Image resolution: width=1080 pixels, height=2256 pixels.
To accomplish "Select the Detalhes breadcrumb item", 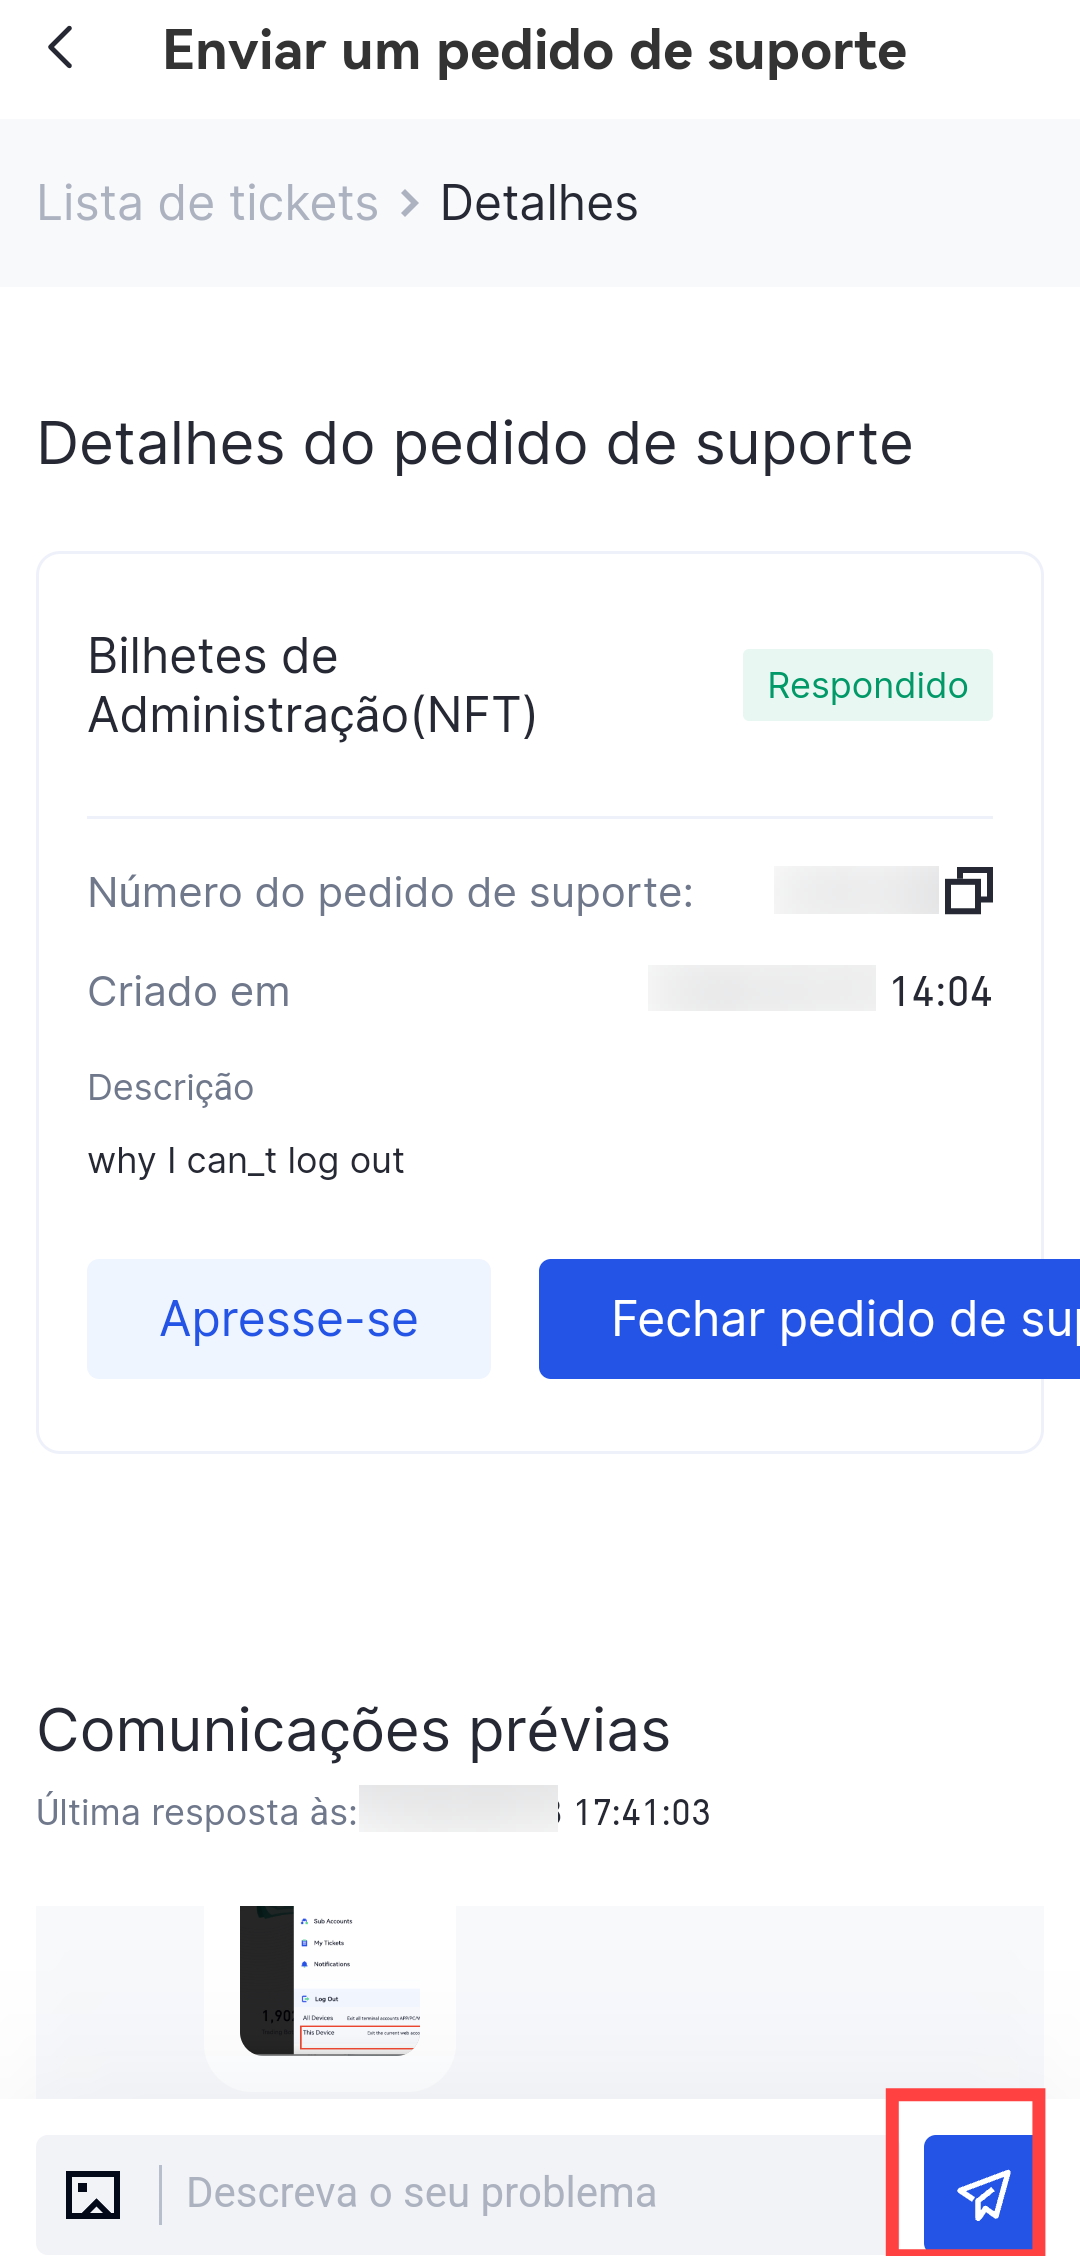I will pyautogui.click(x=539, y=203).
